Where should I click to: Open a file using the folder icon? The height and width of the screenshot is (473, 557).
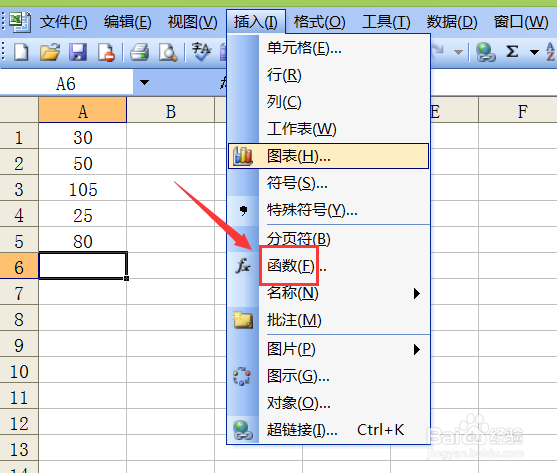tap(50, 52)
